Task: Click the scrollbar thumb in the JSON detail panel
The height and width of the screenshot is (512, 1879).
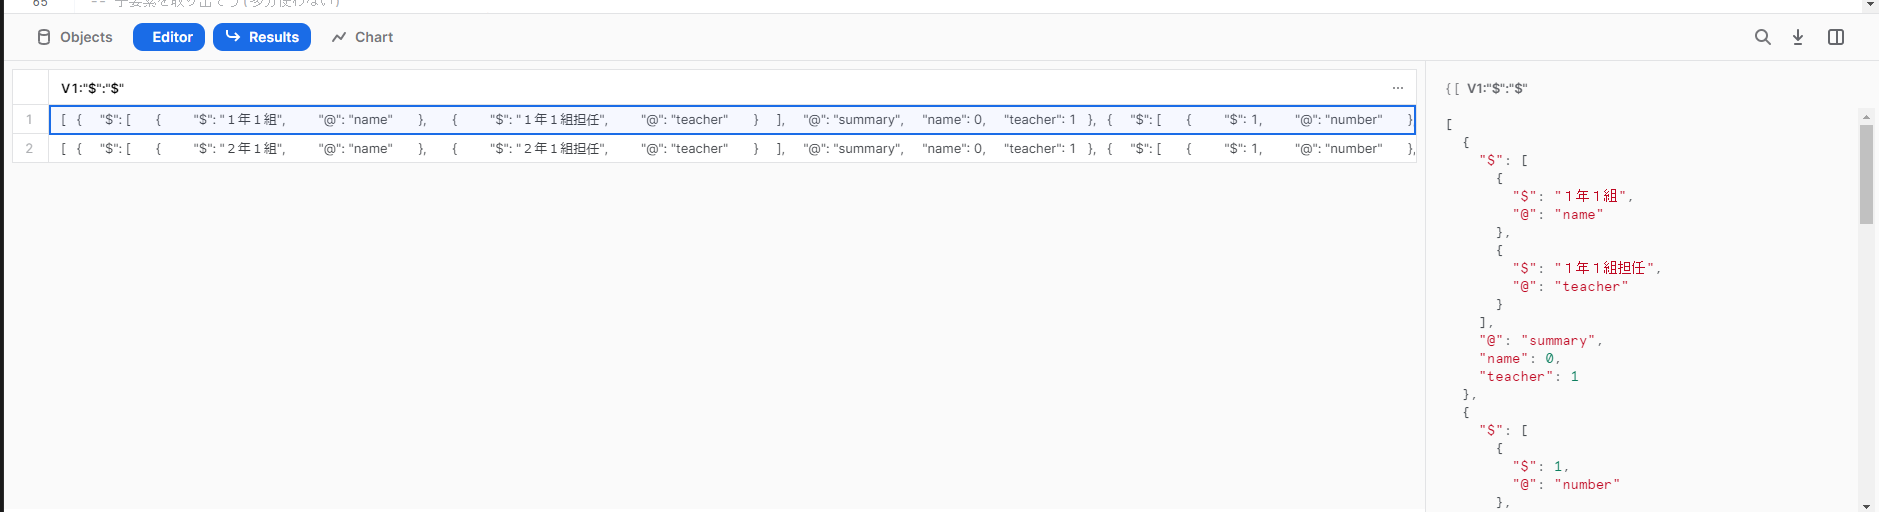Action: pos(1866,174)
